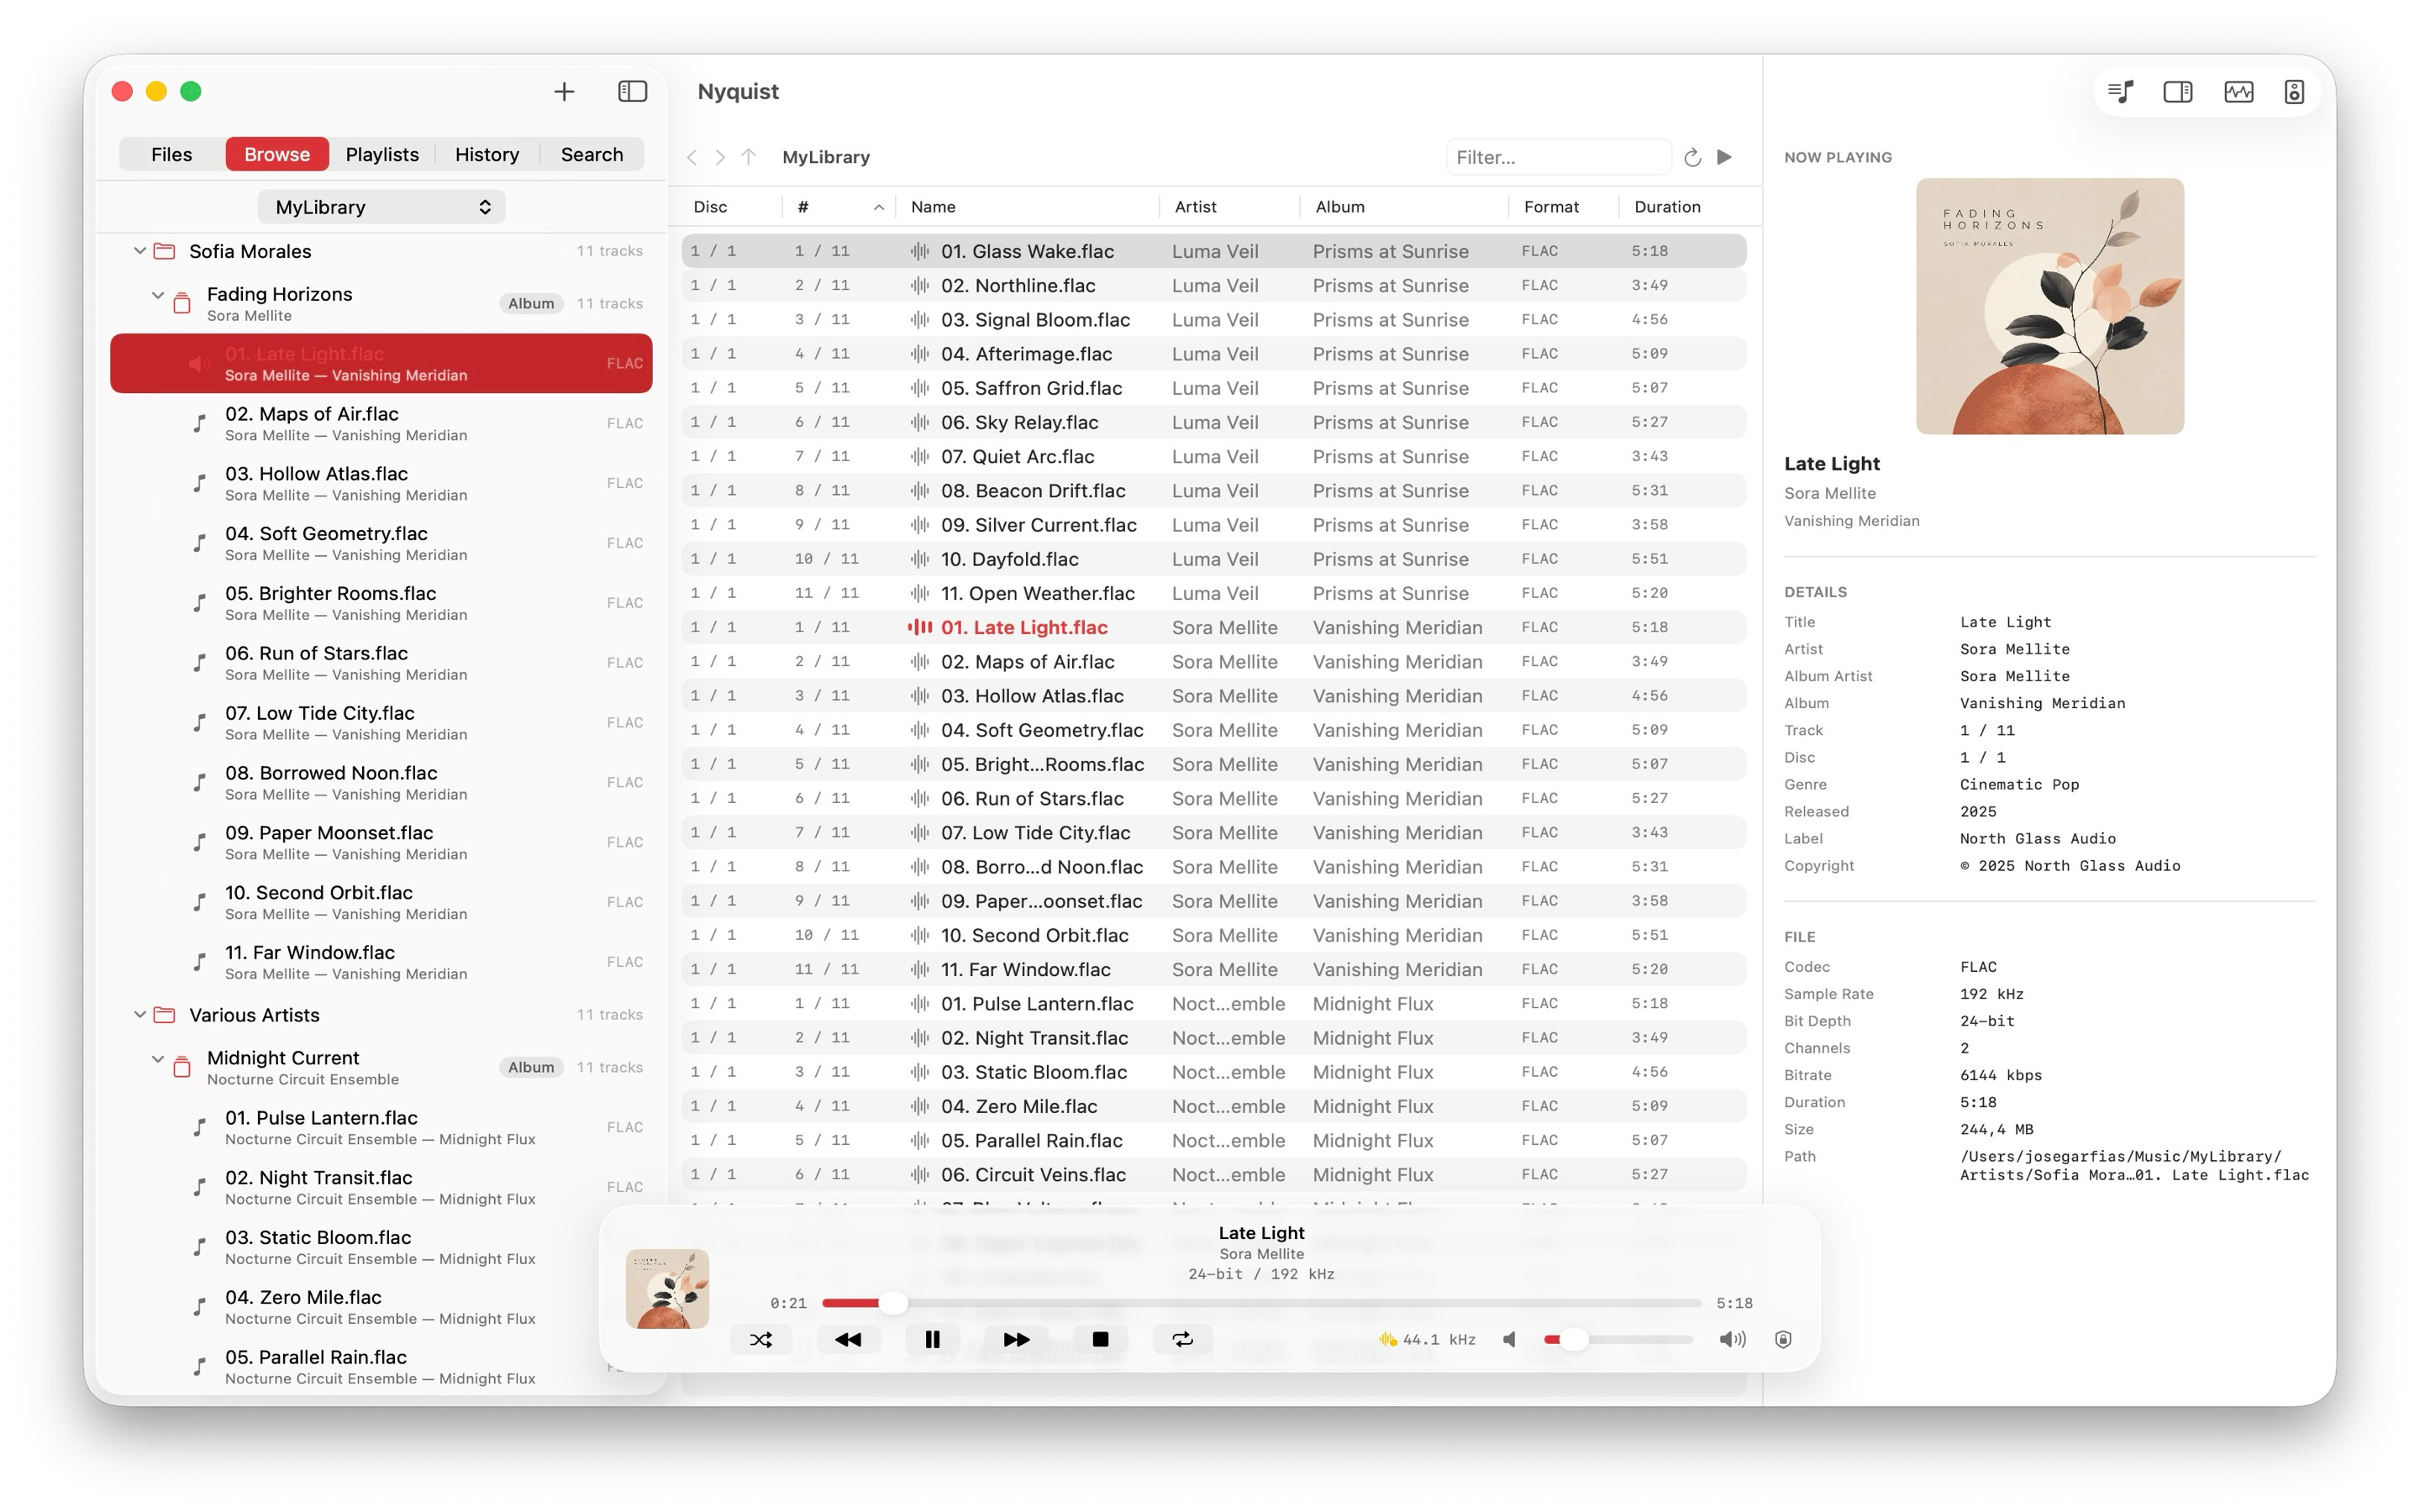Screen dimensions: 2420x1512
Task: Go forward with the right navigation arrow
Action: click(720, 157)
